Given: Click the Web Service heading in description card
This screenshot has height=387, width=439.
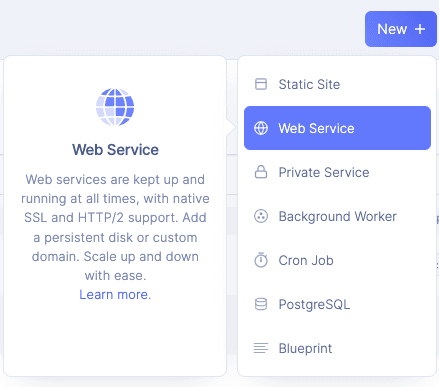Looking at the screenshot, I should point(115,150).
